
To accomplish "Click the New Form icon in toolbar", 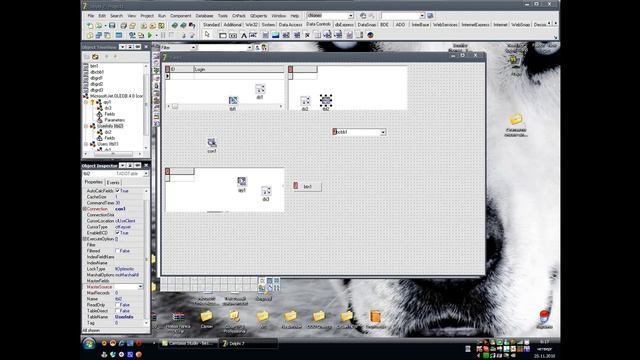I will point(119,36).
